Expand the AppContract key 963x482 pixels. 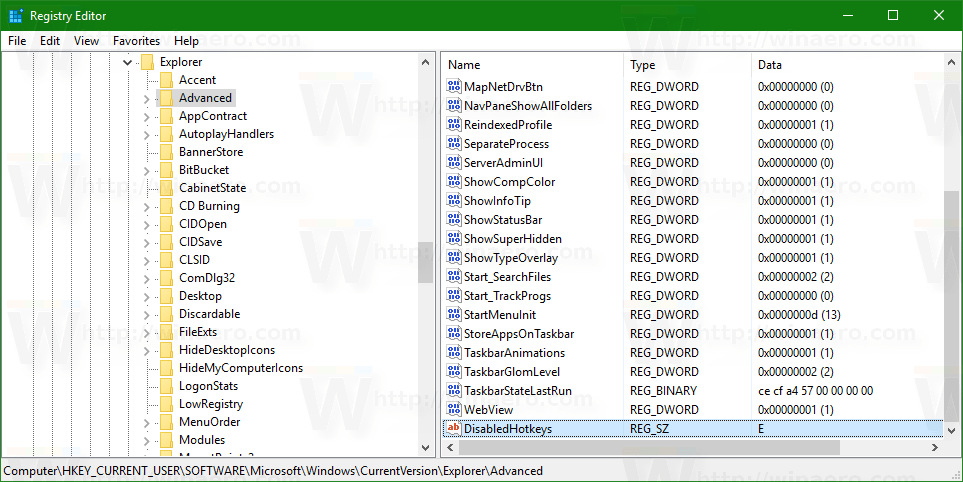(146, 117)
